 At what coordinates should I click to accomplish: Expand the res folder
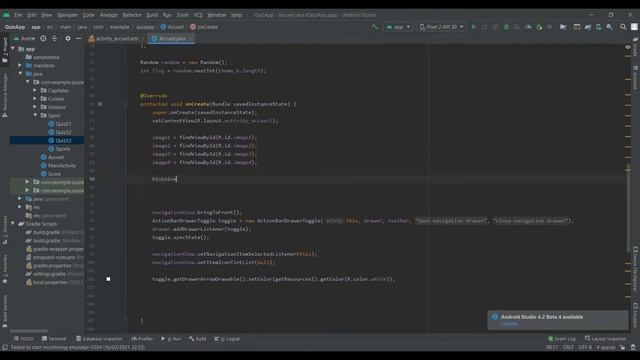tap(20, 207)
